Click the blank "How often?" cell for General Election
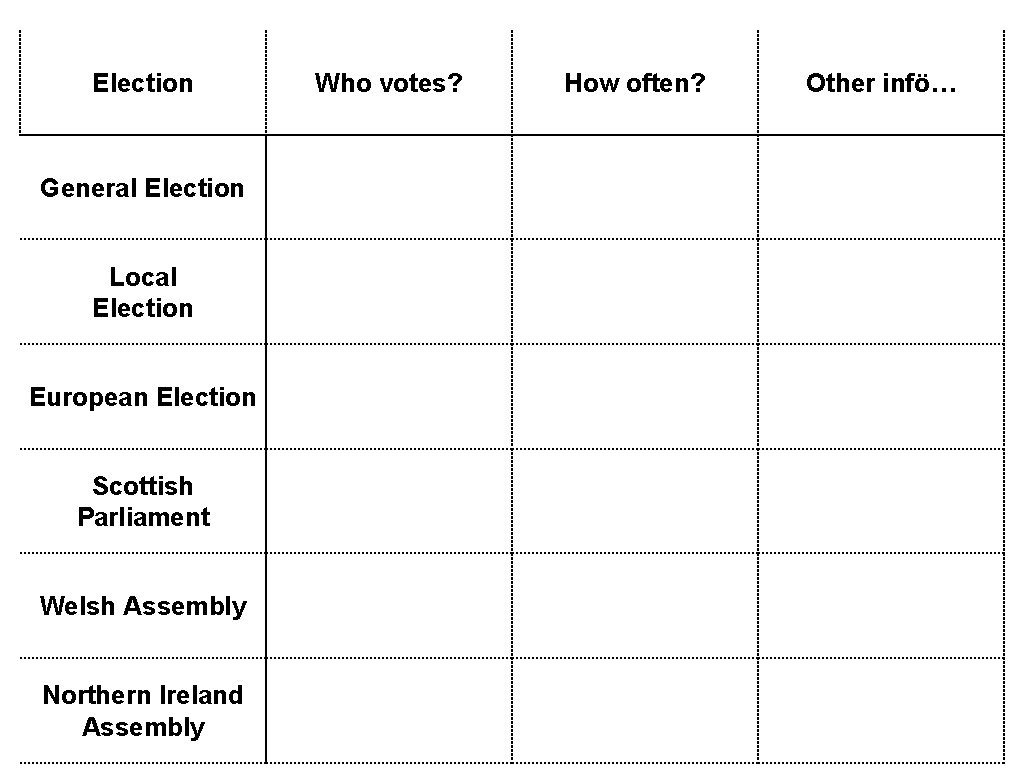 (x=635, y=188)
